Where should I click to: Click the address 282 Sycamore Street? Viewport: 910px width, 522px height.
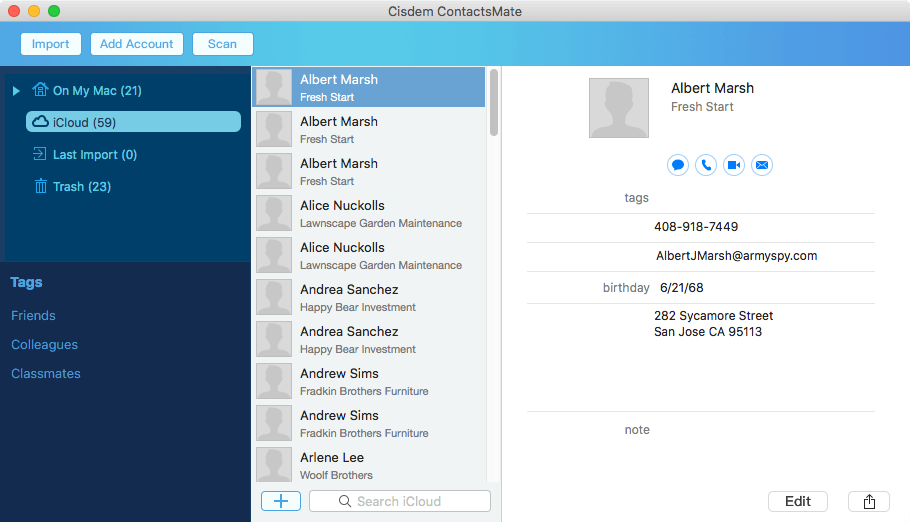[x=713, y=315]
